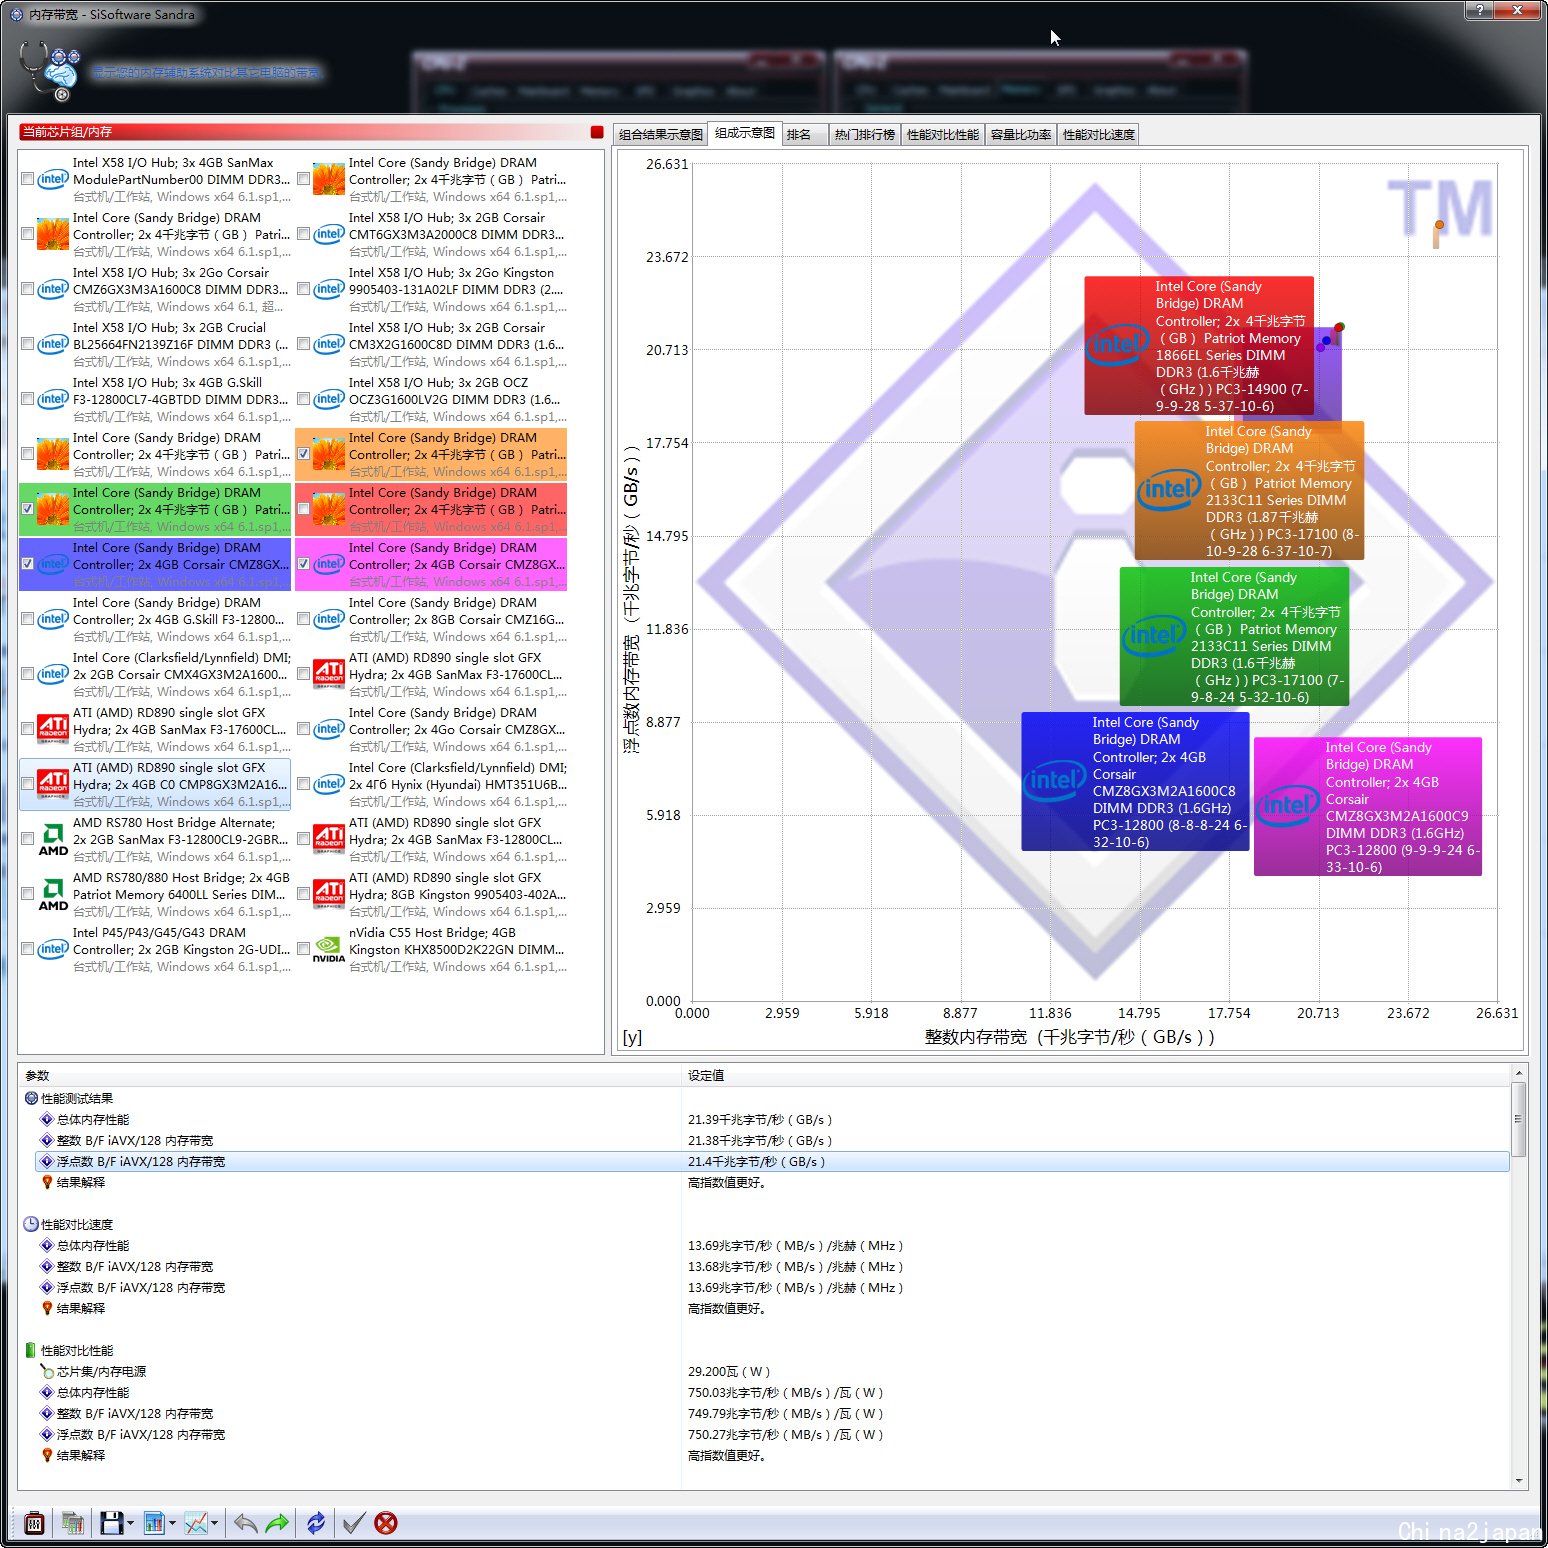Collapse the 性能测试结果 section
Screen dimensions: 1548x1548
tap(31, 1098)
